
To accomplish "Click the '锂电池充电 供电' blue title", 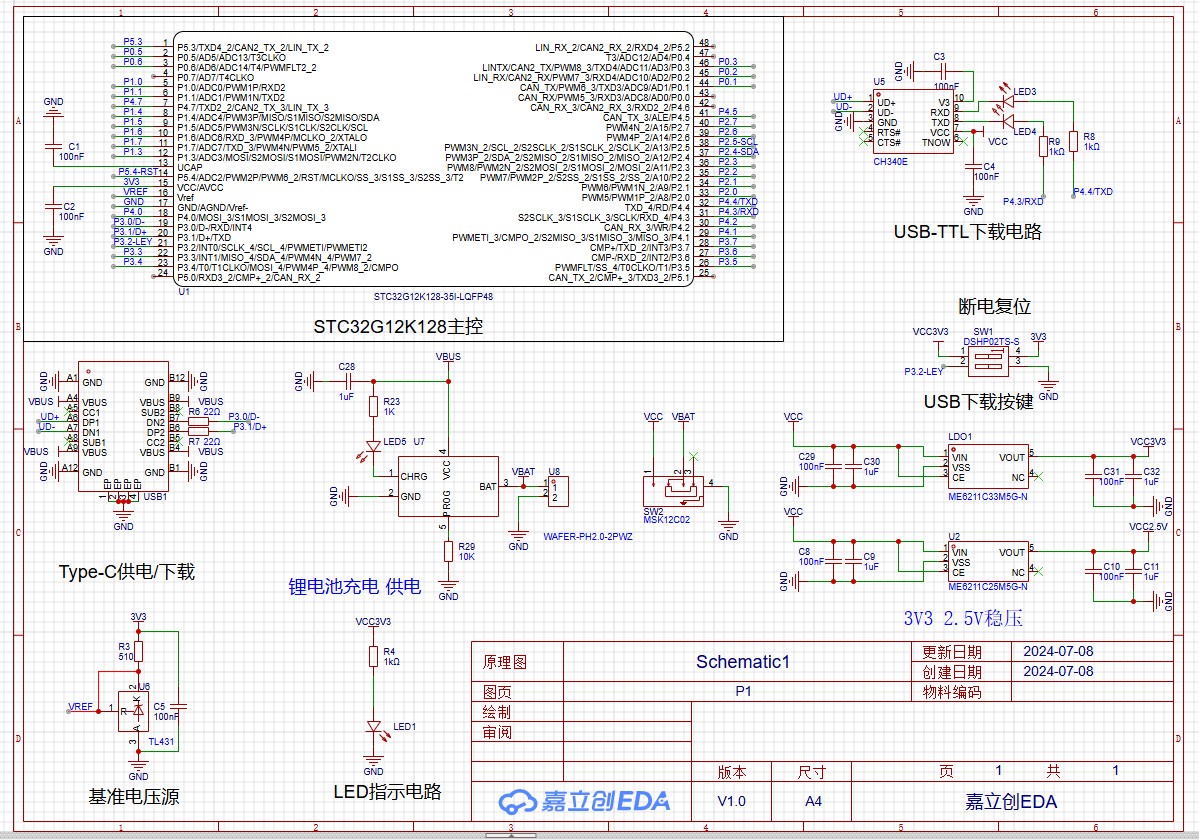I will (x=355, y=586).
